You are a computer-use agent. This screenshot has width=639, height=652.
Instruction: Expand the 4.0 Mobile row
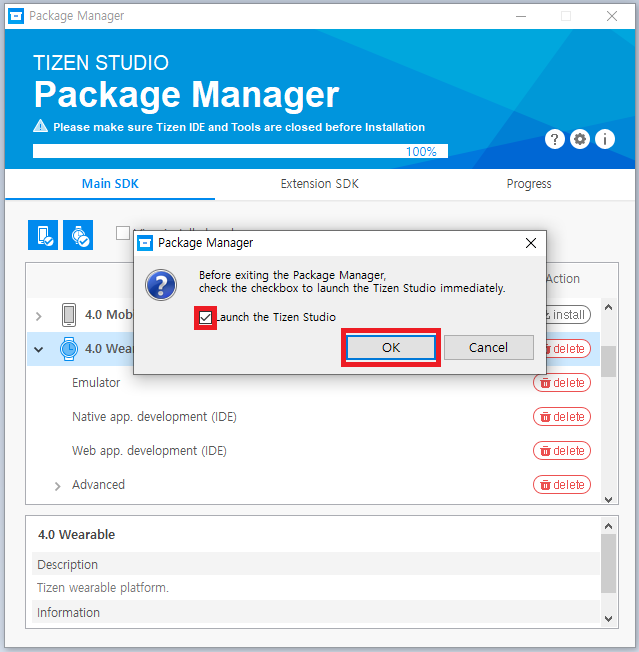39,316
